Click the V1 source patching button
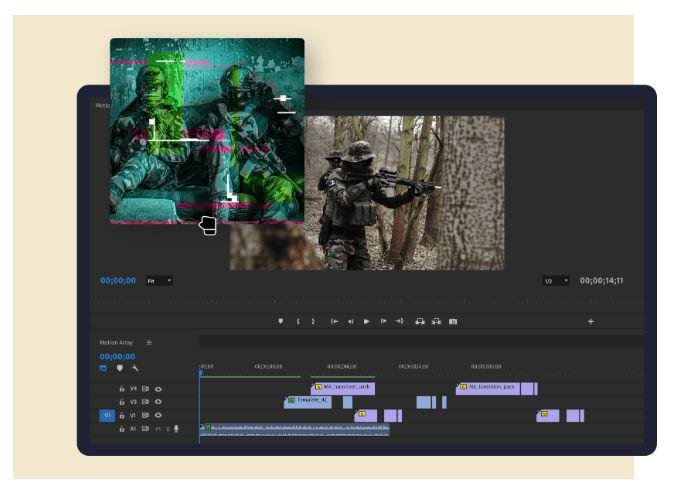The height and width of the screenshot is (485, 676). tap(106, 415)
